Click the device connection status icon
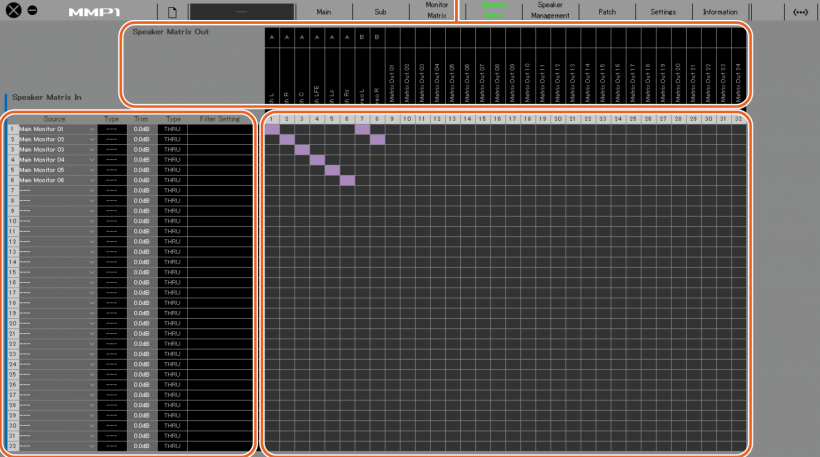 800,12
